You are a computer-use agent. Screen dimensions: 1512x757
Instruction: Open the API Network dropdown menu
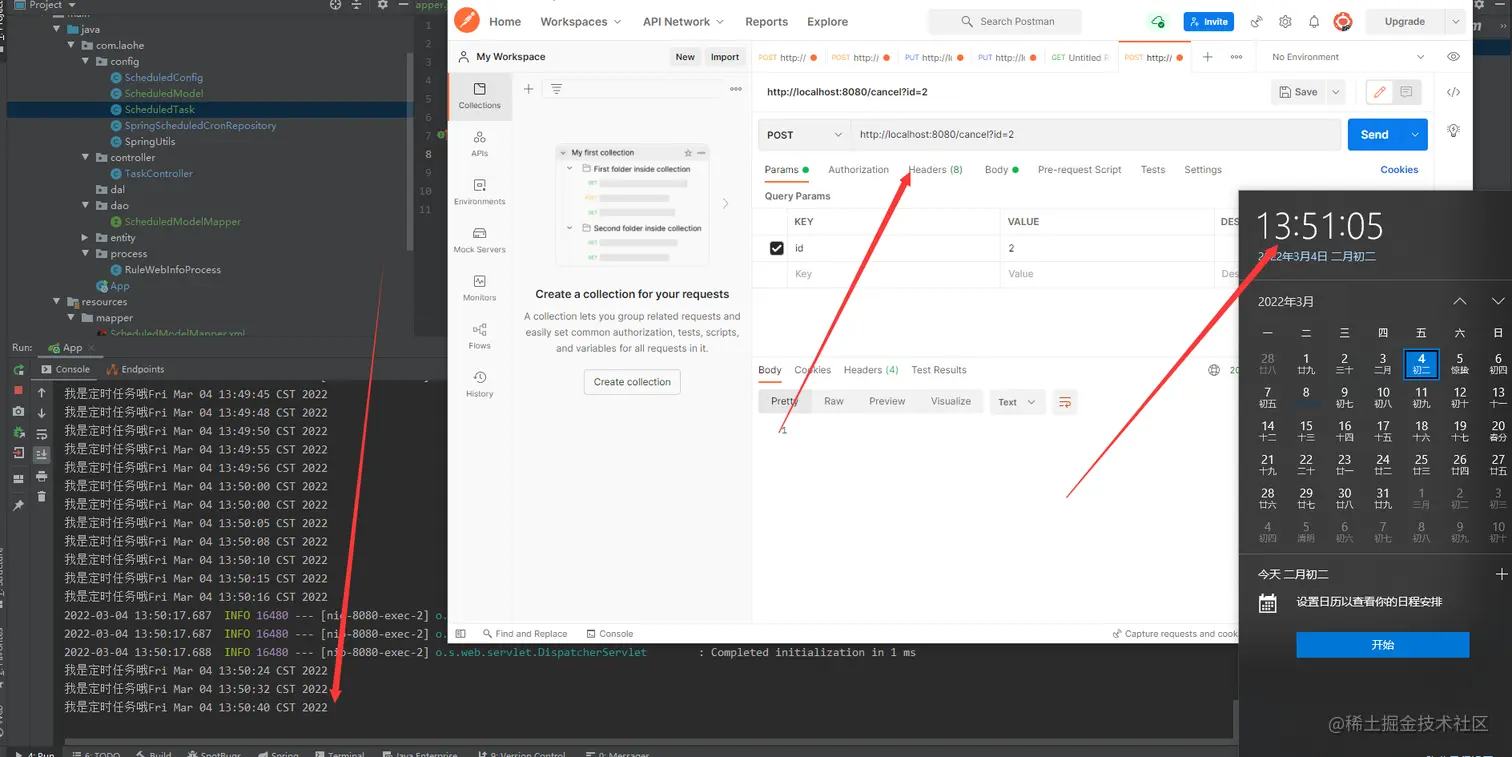pyautogui.click(x=684, y=21)
